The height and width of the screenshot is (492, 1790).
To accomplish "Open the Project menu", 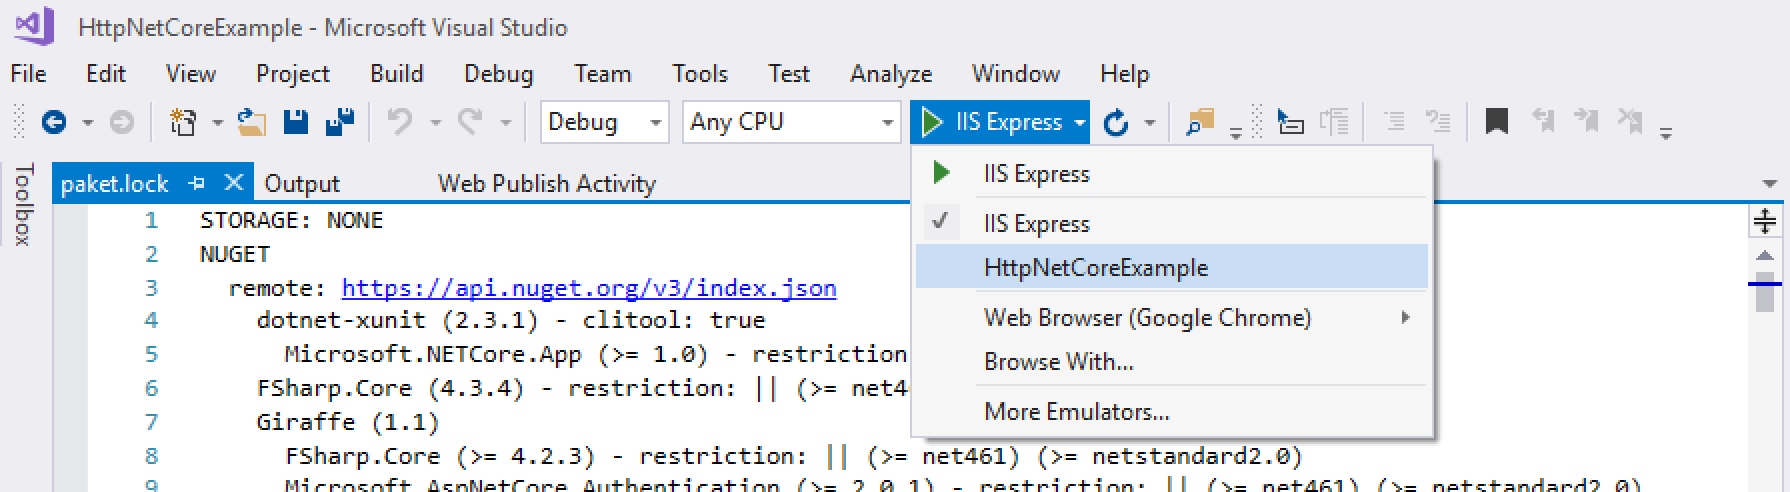I will (x=293, y=74).
